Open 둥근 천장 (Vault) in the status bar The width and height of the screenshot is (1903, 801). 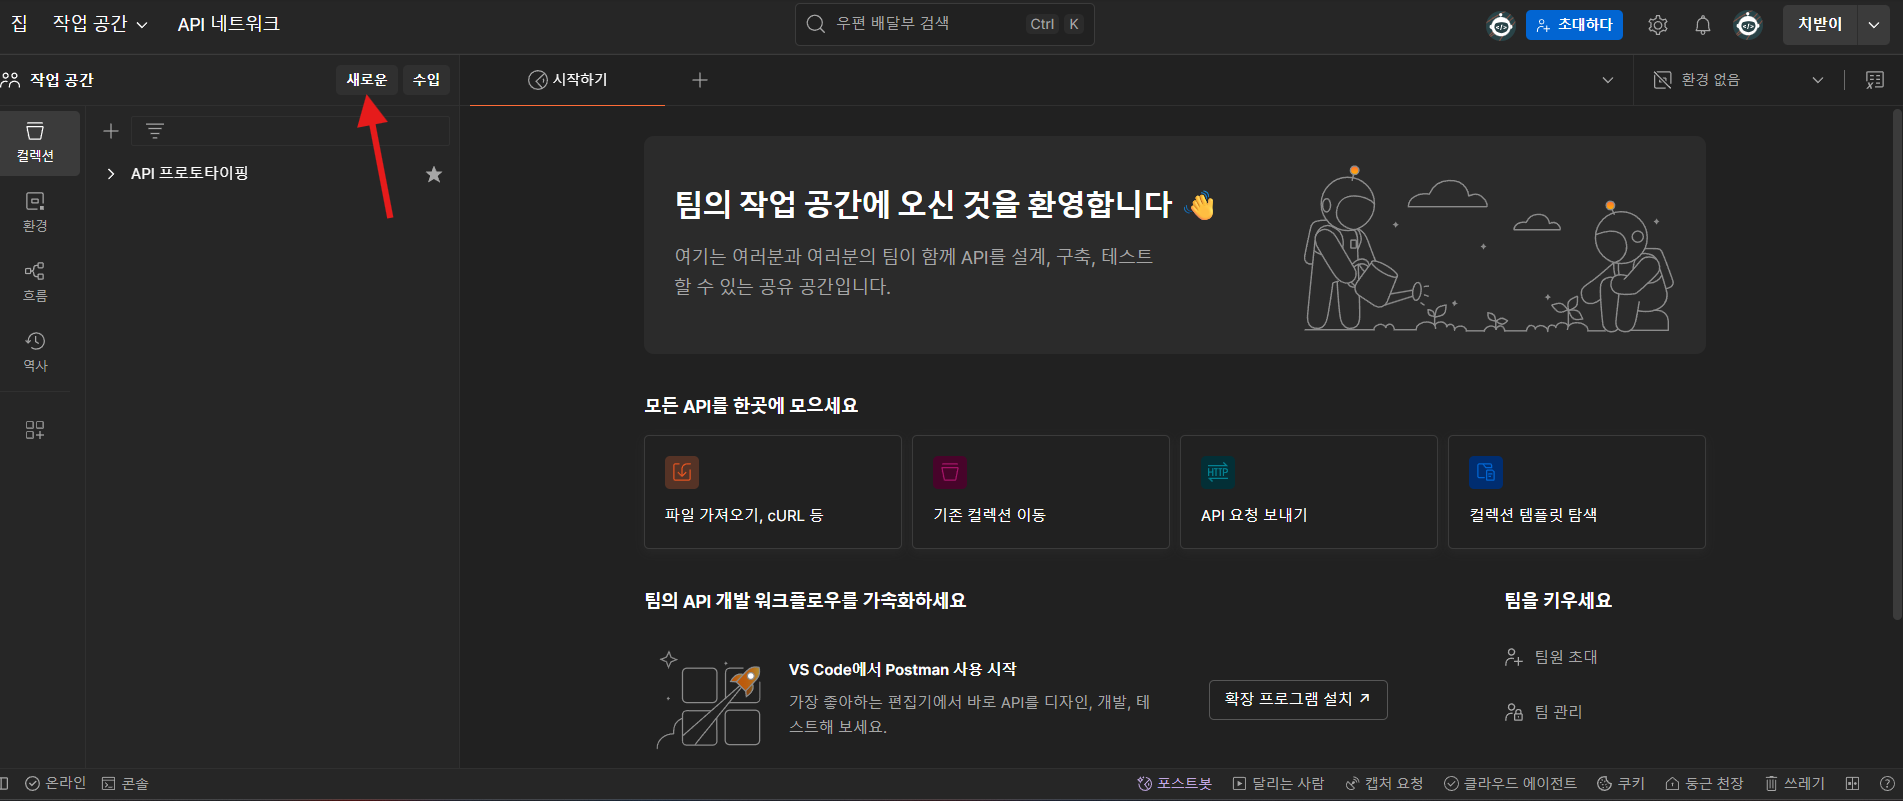tap(1704, 784)
